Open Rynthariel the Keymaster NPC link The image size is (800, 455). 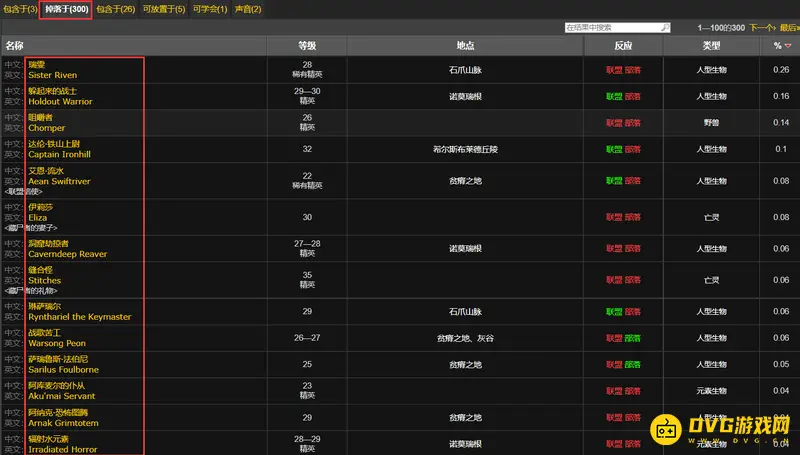(x=80, y=317)
